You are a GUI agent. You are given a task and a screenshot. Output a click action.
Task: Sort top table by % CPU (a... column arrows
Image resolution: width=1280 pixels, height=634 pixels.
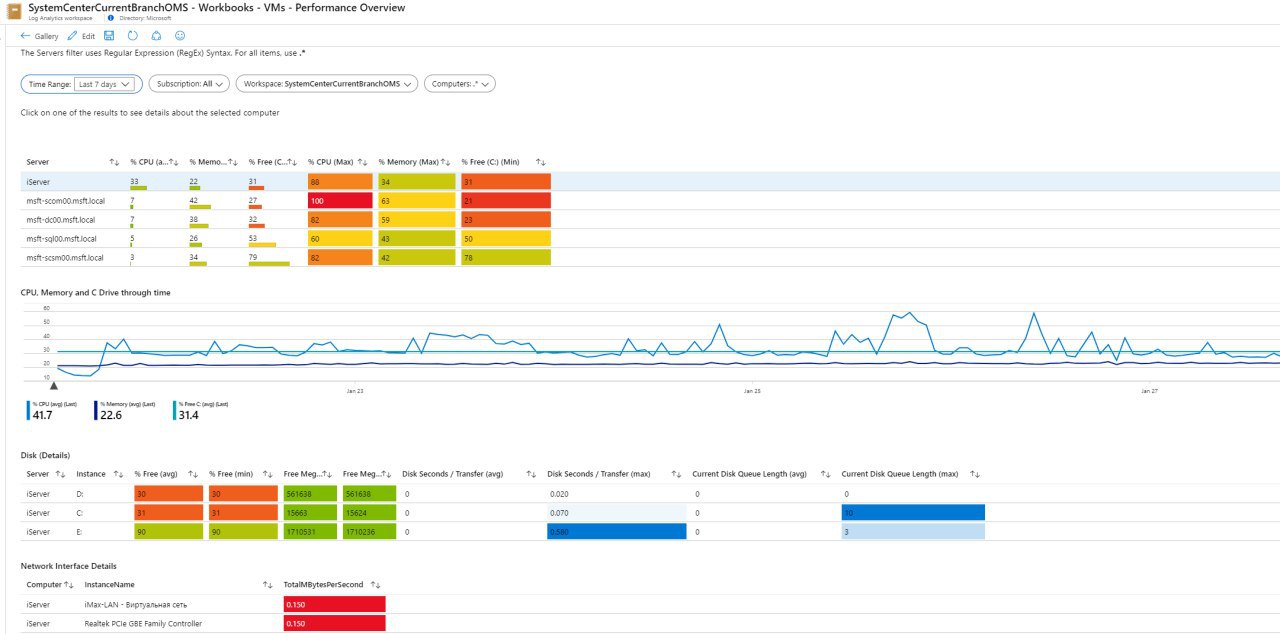(173, 162)
